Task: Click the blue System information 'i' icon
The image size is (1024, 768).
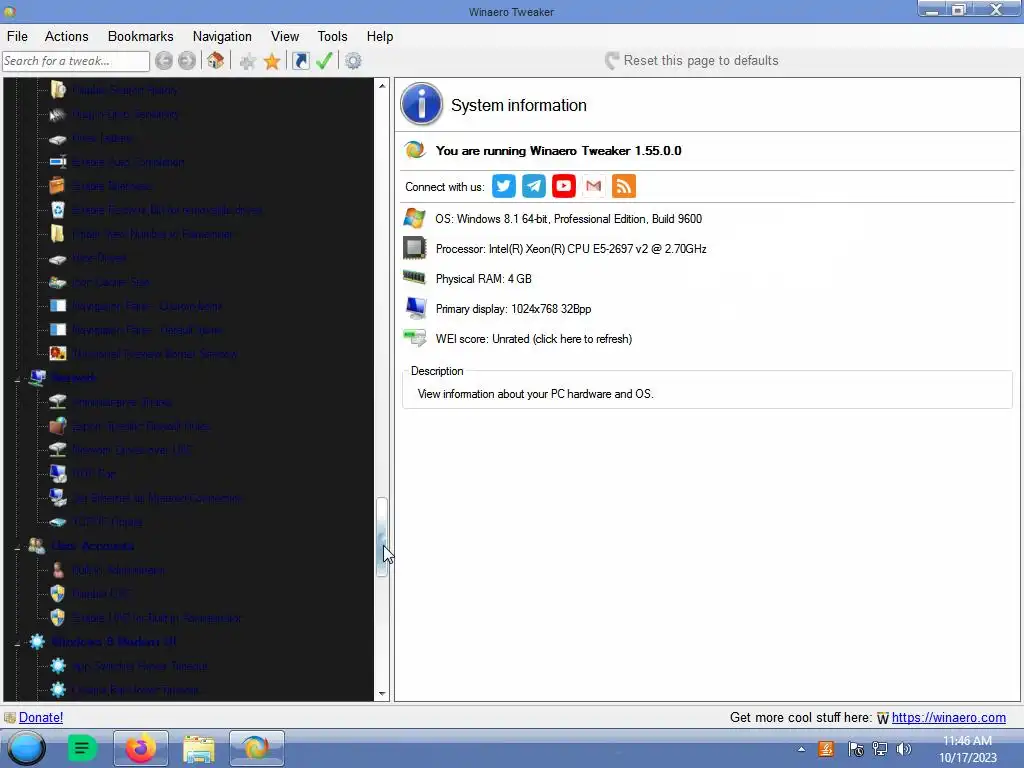Action: click(421, 104)
